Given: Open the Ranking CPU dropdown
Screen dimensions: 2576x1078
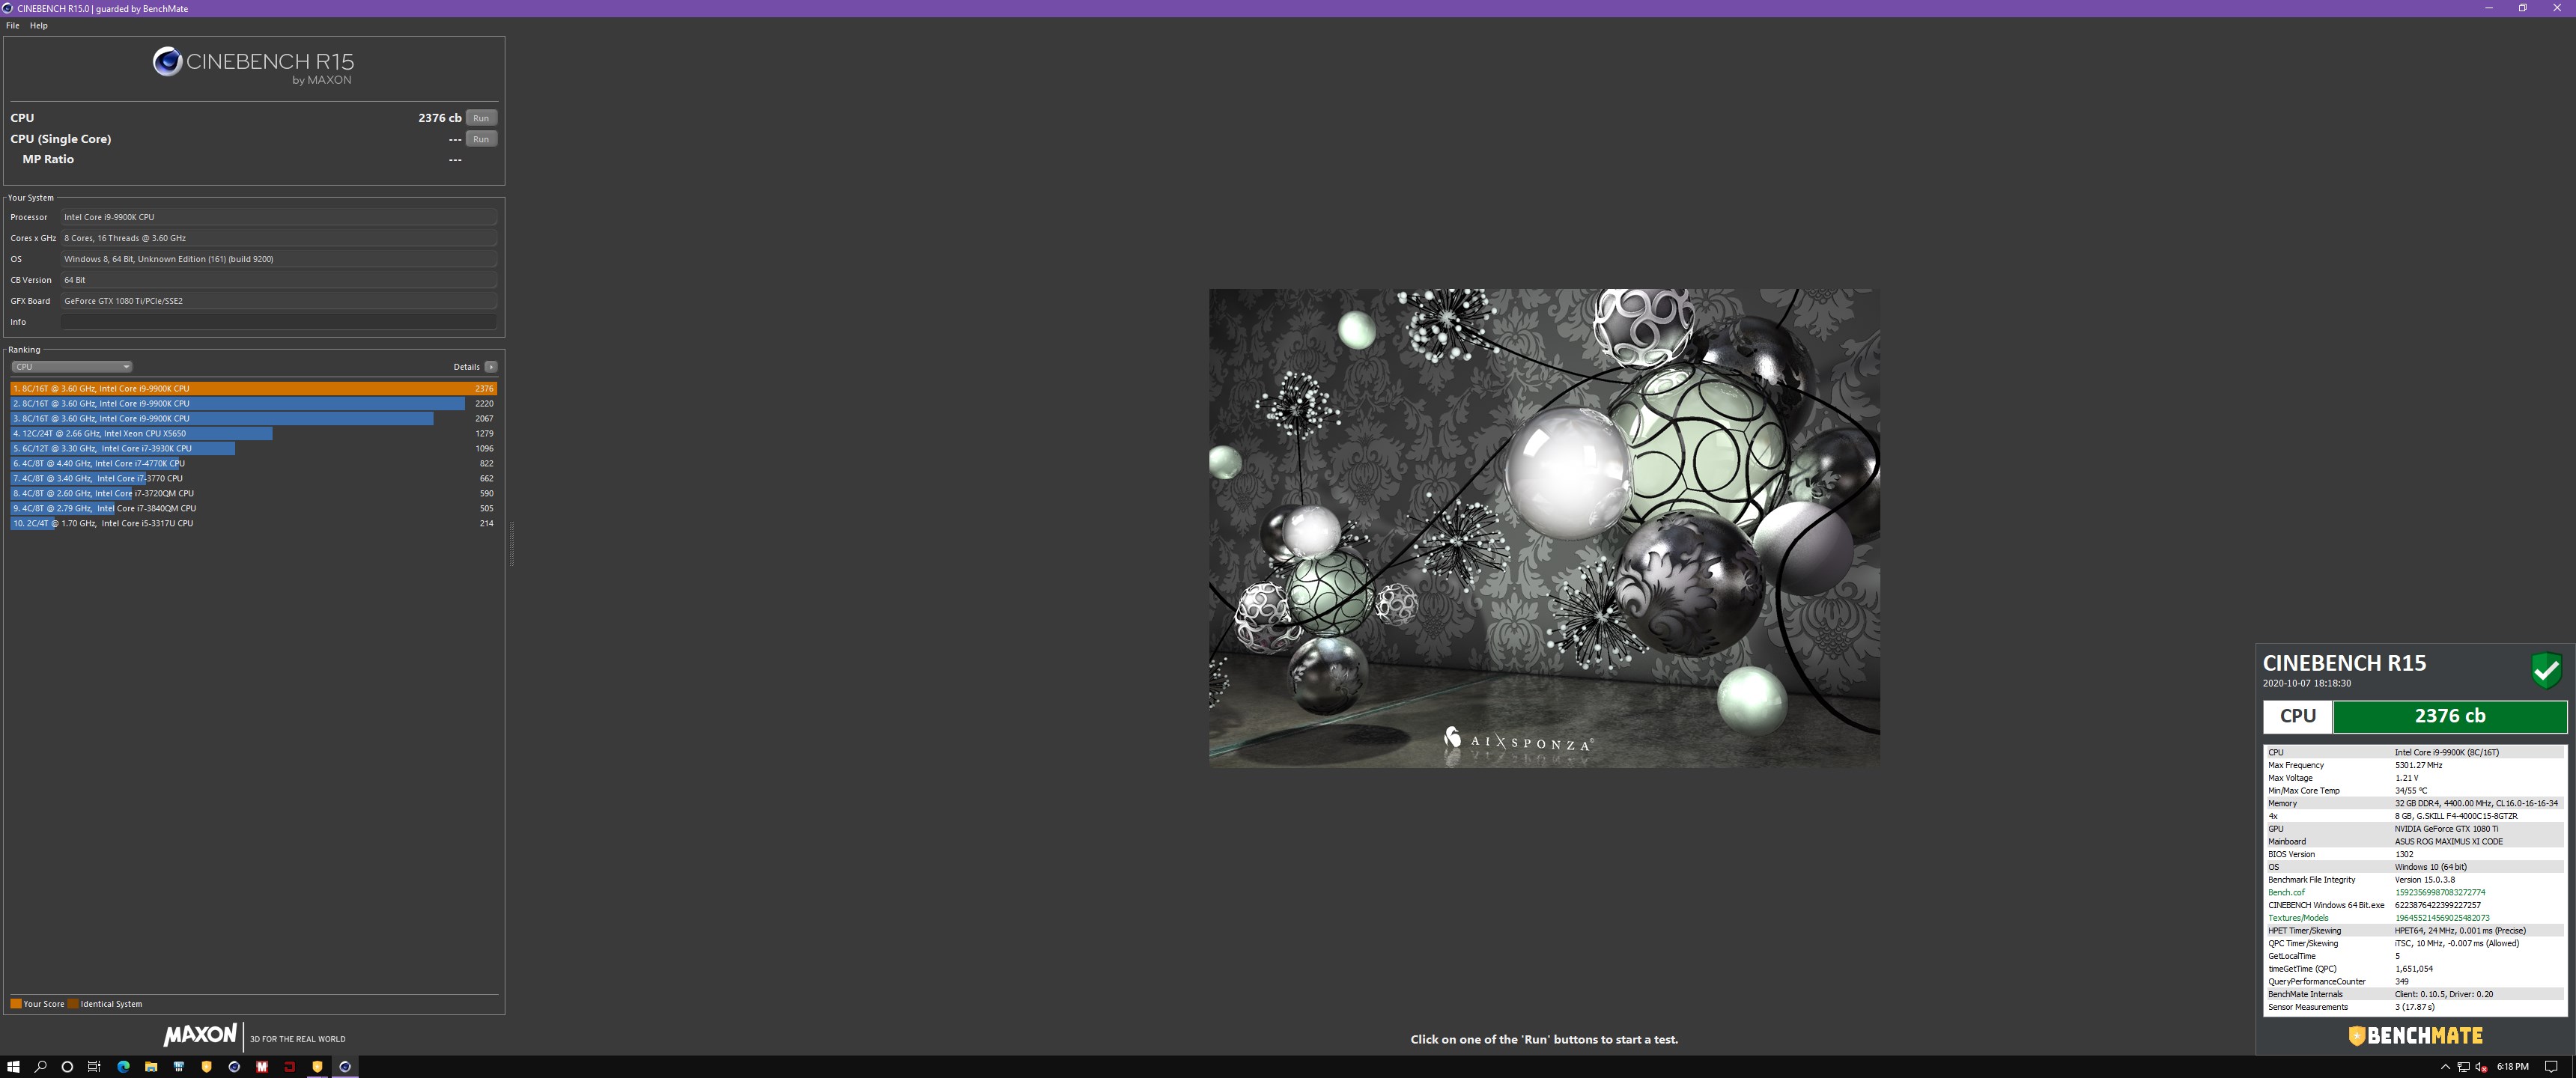Looking at the screenshot, I should [x=72, y=367].
